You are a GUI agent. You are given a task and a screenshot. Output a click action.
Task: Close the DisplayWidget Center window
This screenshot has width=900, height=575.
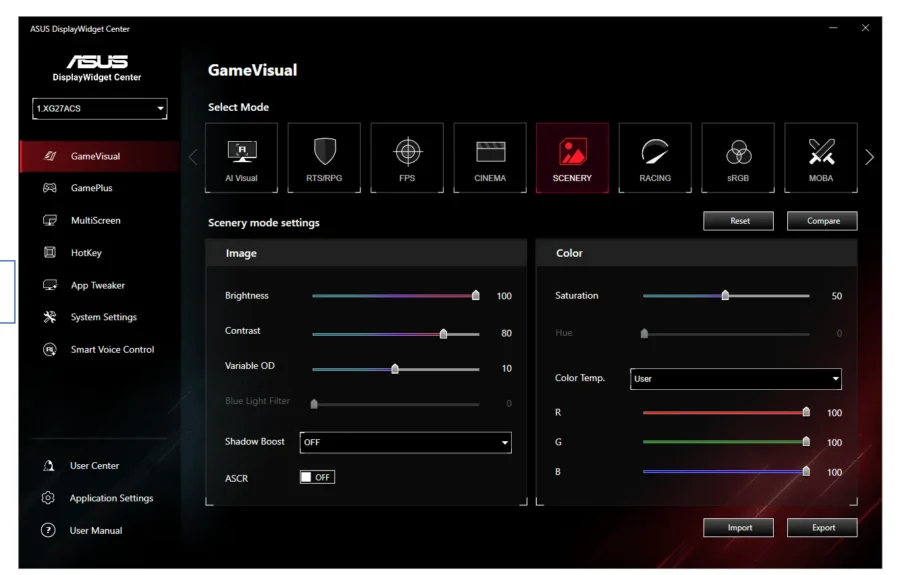coord(865,28)
